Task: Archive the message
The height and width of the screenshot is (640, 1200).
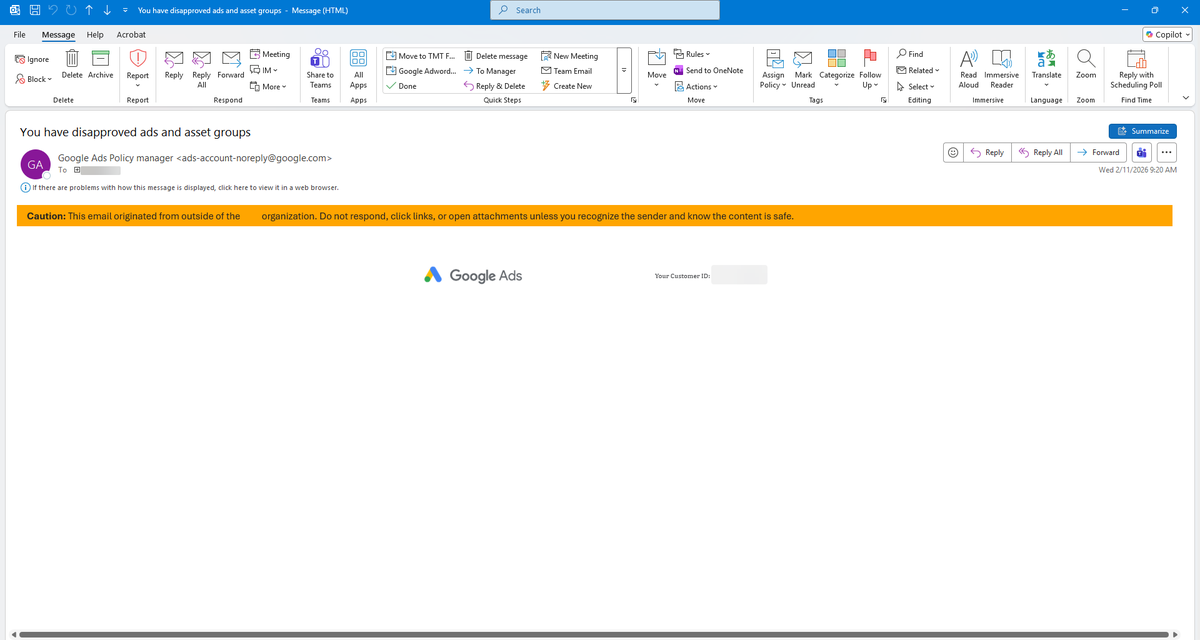Action: point(100,65)
